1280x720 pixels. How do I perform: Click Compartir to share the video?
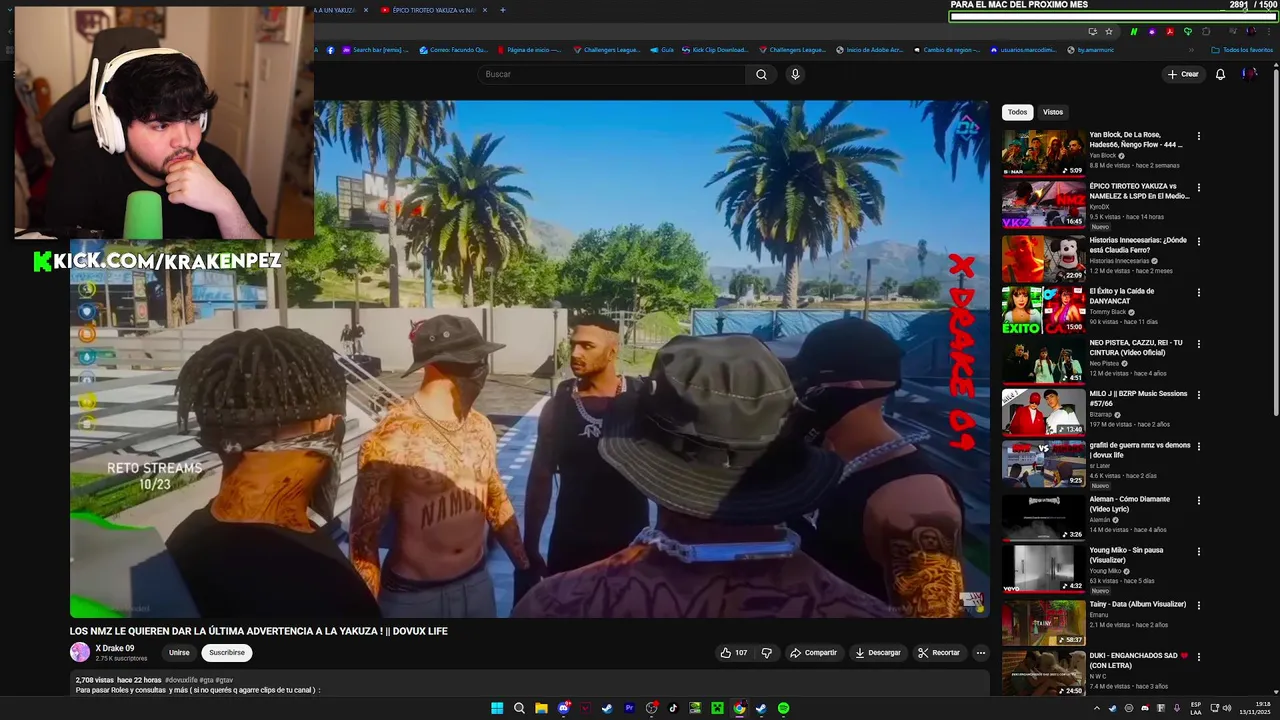coord(813,653)
